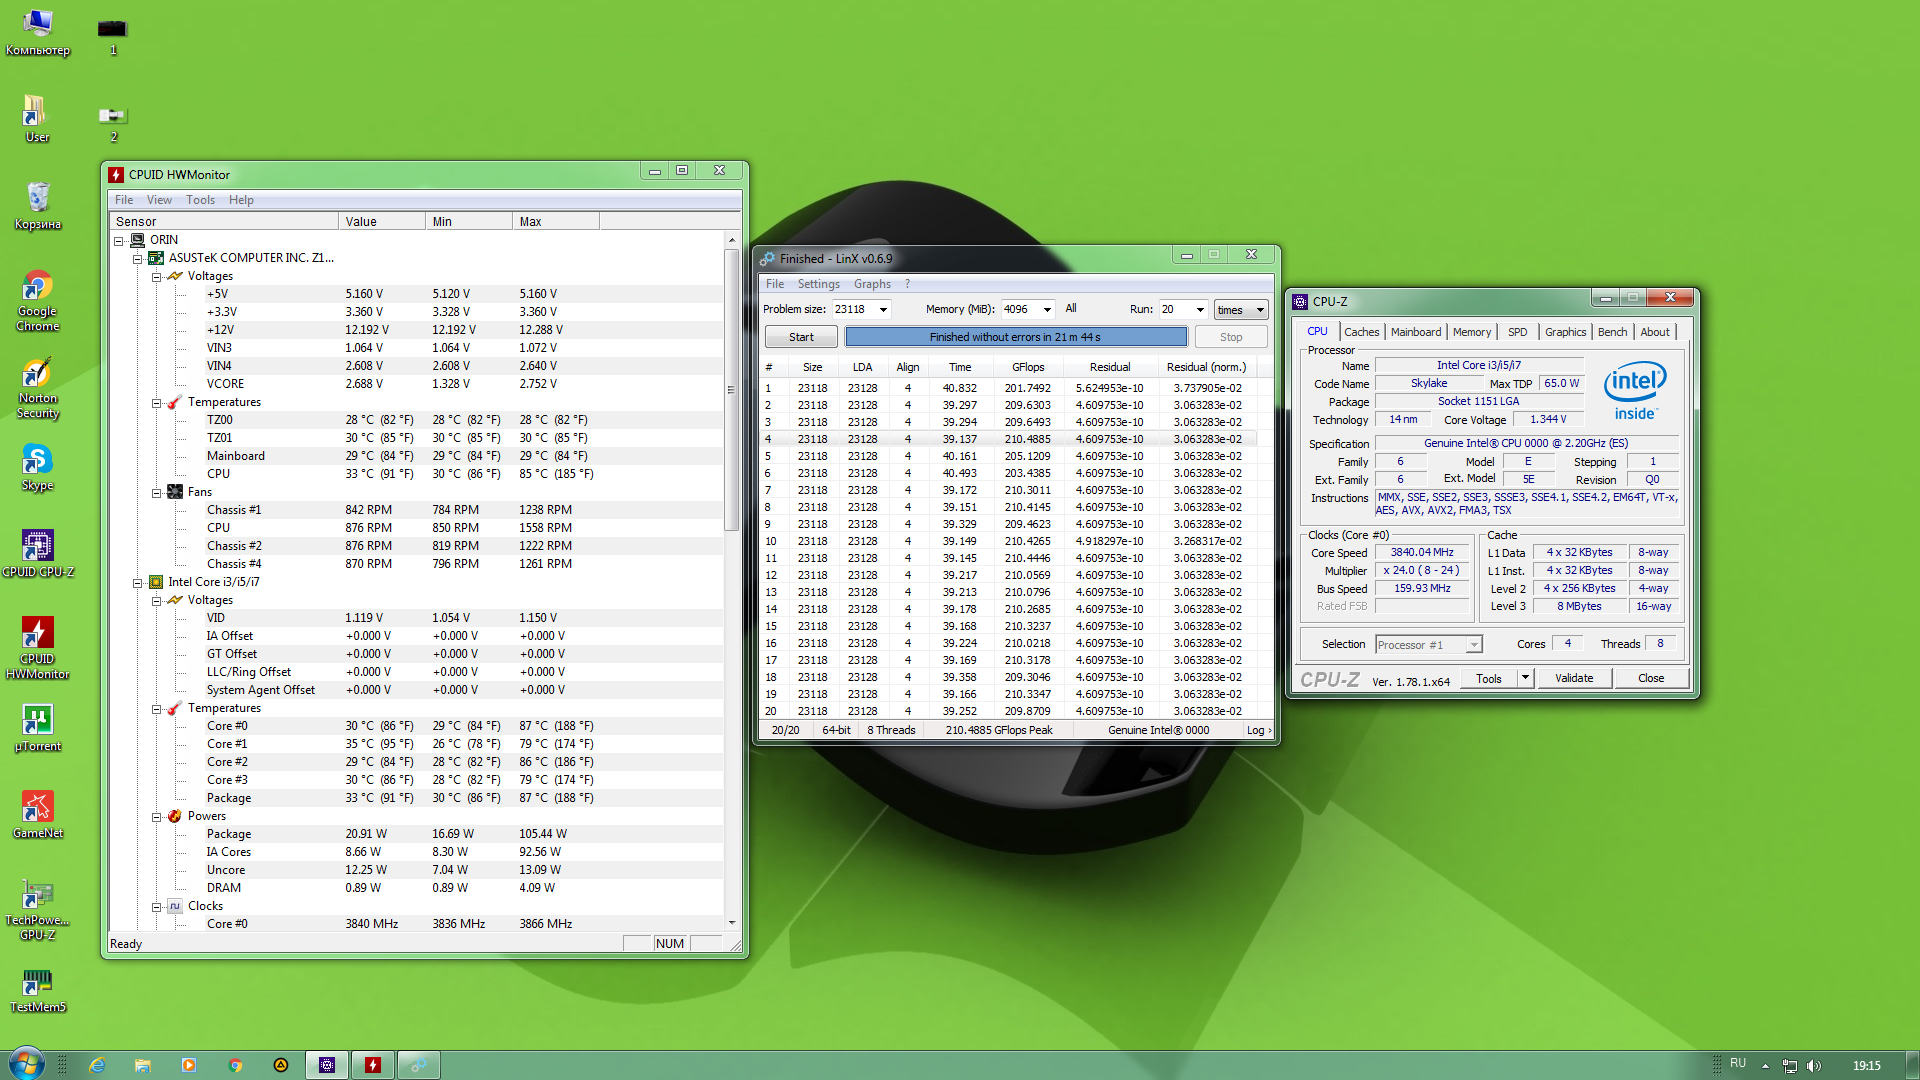Switch to the Mainboard tab in CPU-Z

coord(1415,332)
